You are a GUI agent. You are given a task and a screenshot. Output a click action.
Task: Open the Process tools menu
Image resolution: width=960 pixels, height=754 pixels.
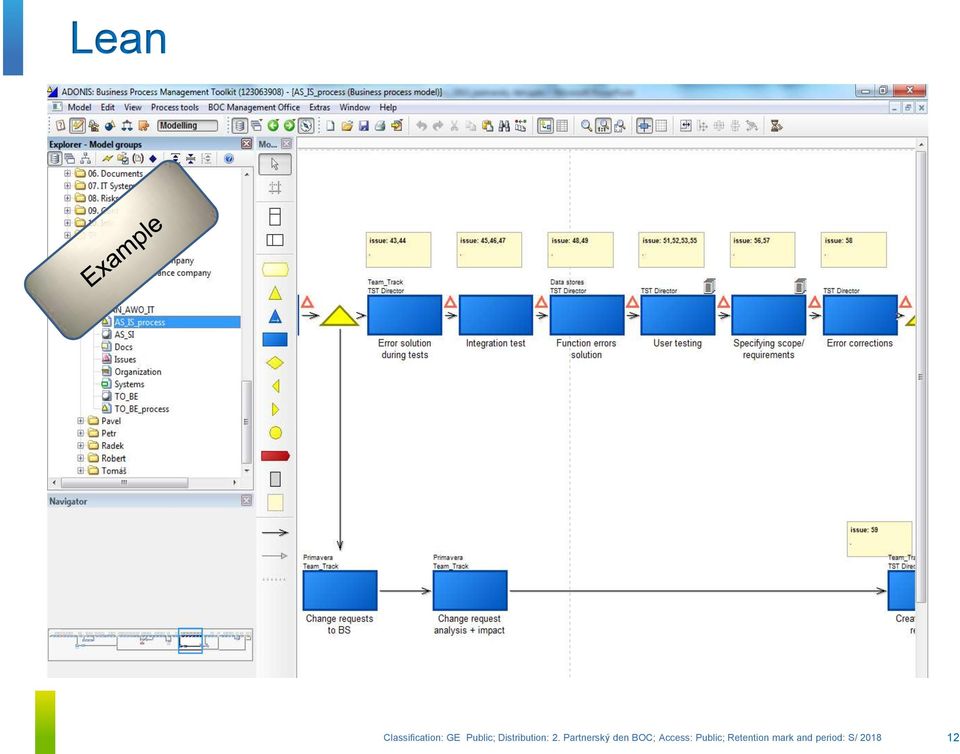pyautogui.click(x=174, y=107)
